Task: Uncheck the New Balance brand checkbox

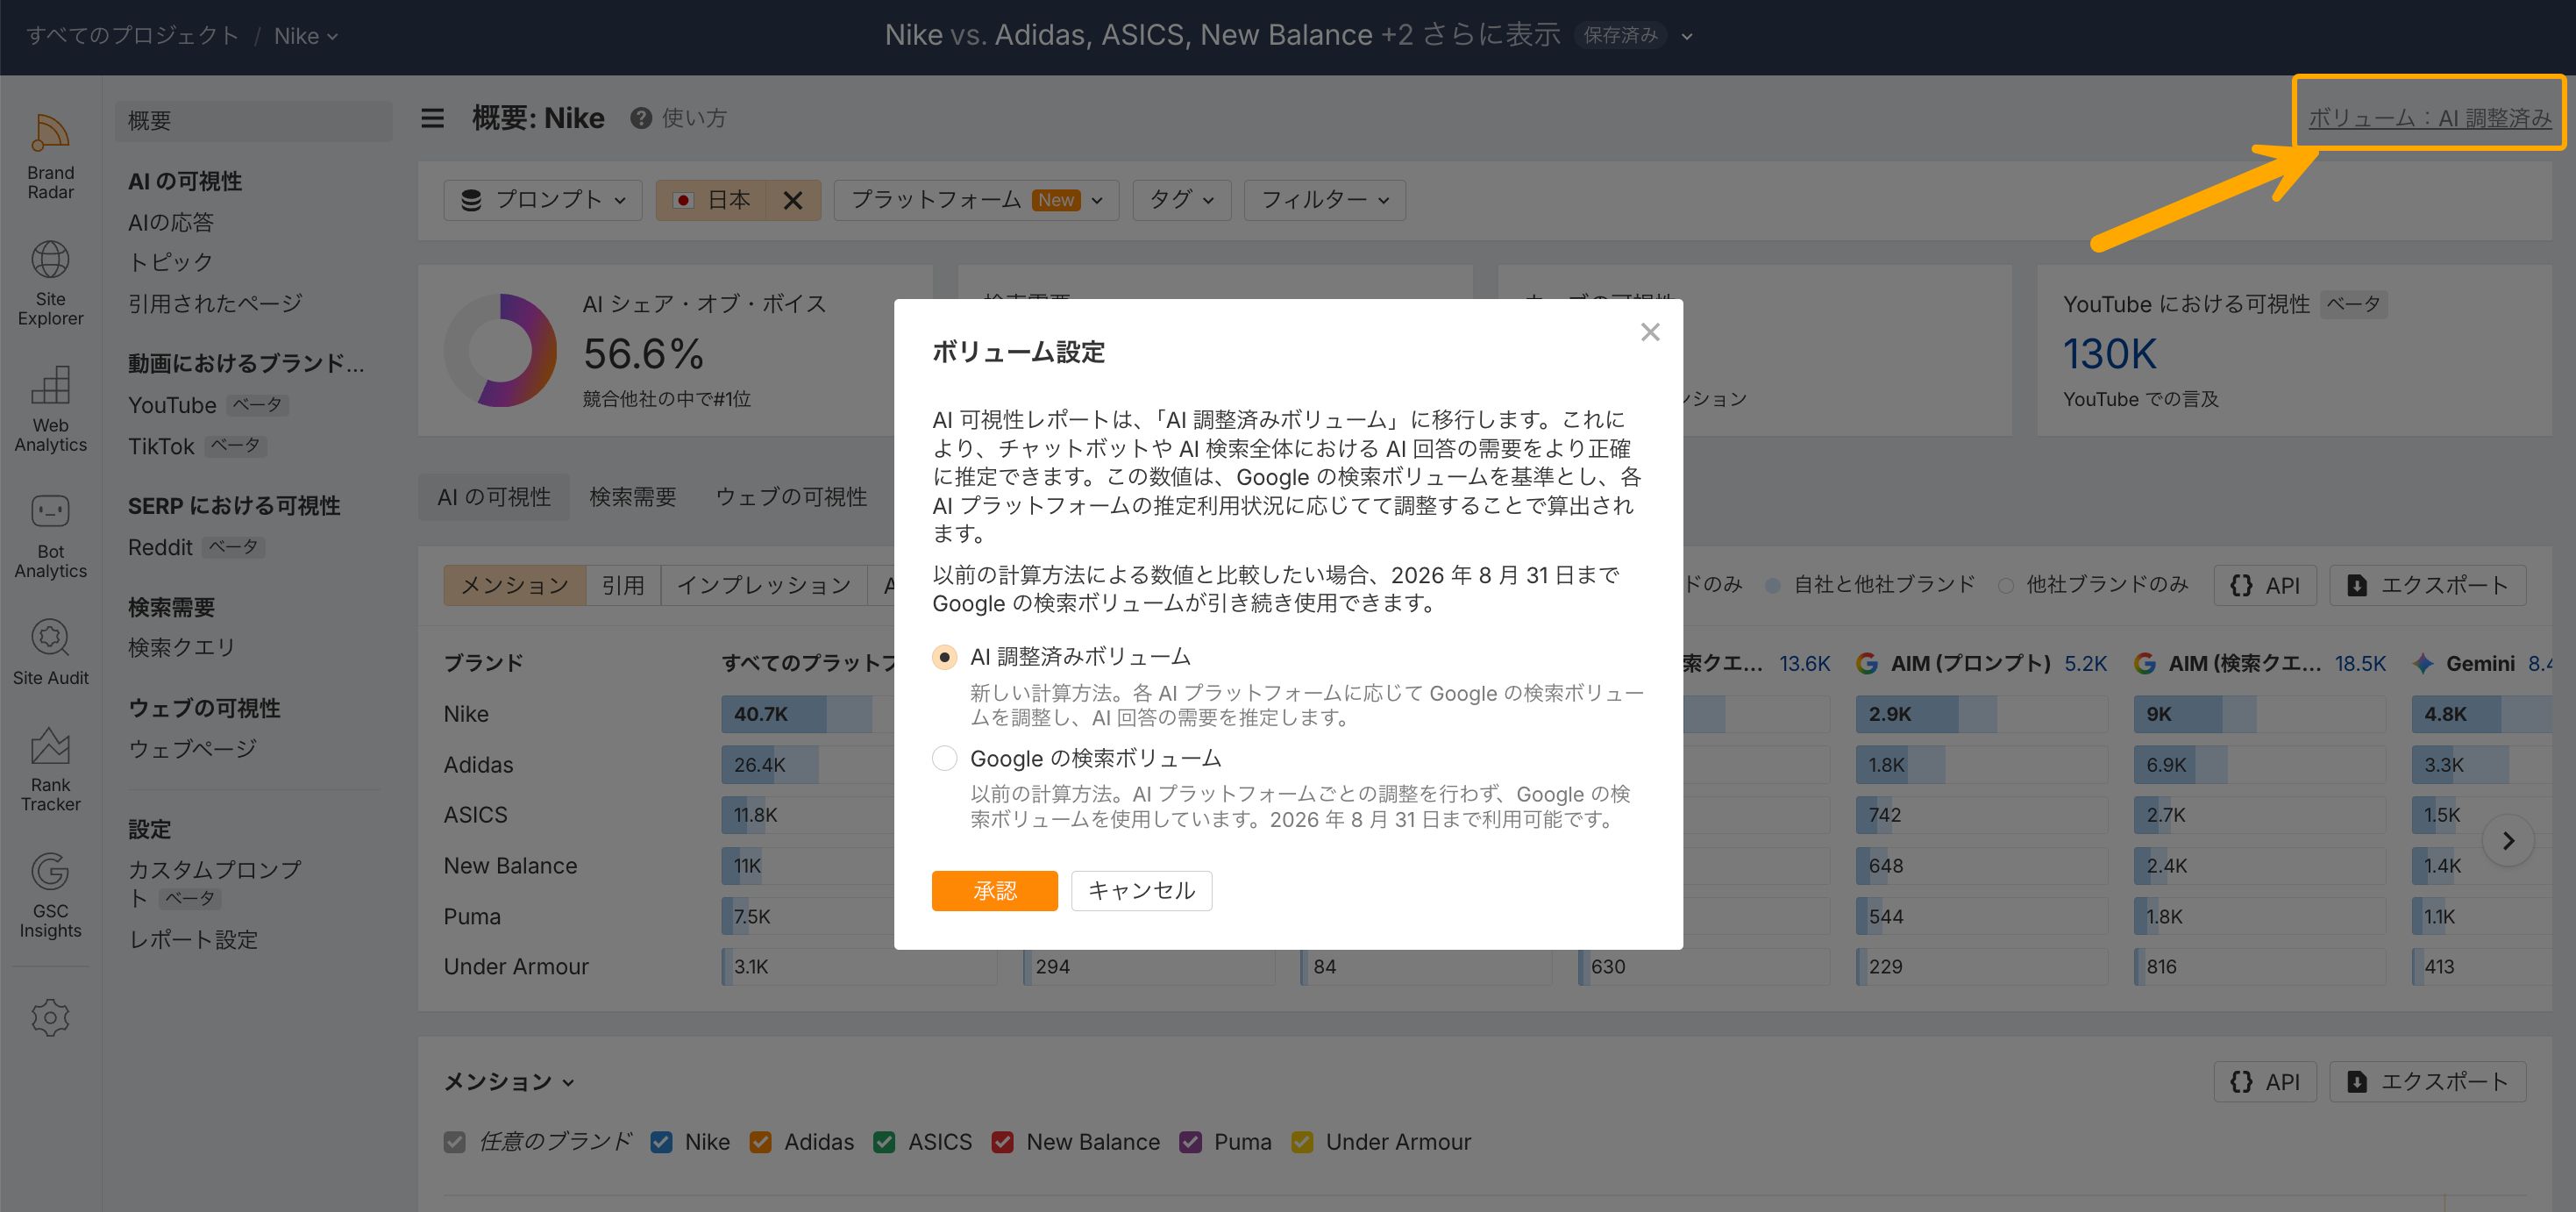Action: [1002, 1142]
